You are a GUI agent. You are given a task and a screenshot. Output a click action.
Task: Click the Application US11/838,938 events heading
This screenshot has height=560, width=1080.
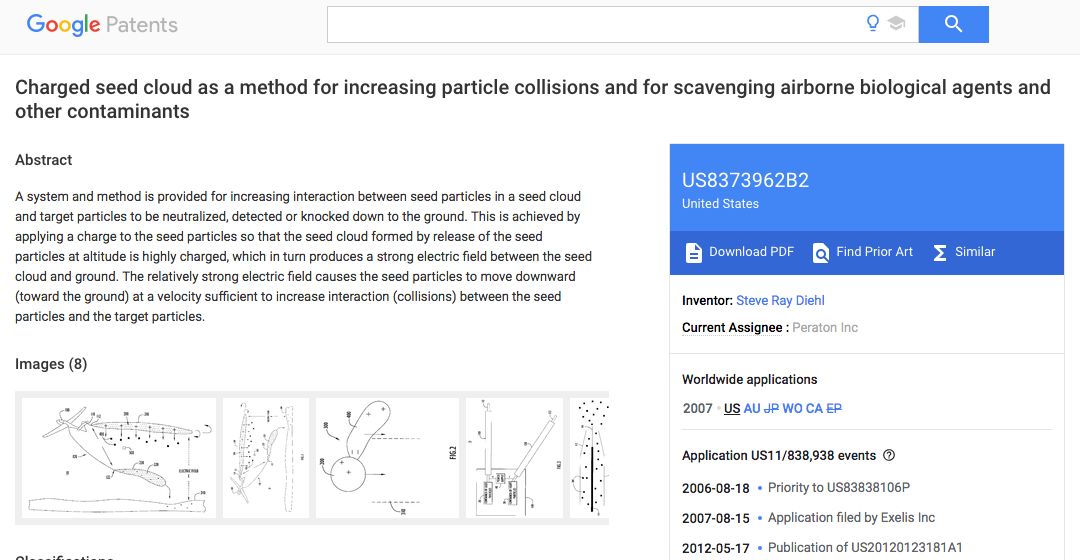[x=779, y=455]
